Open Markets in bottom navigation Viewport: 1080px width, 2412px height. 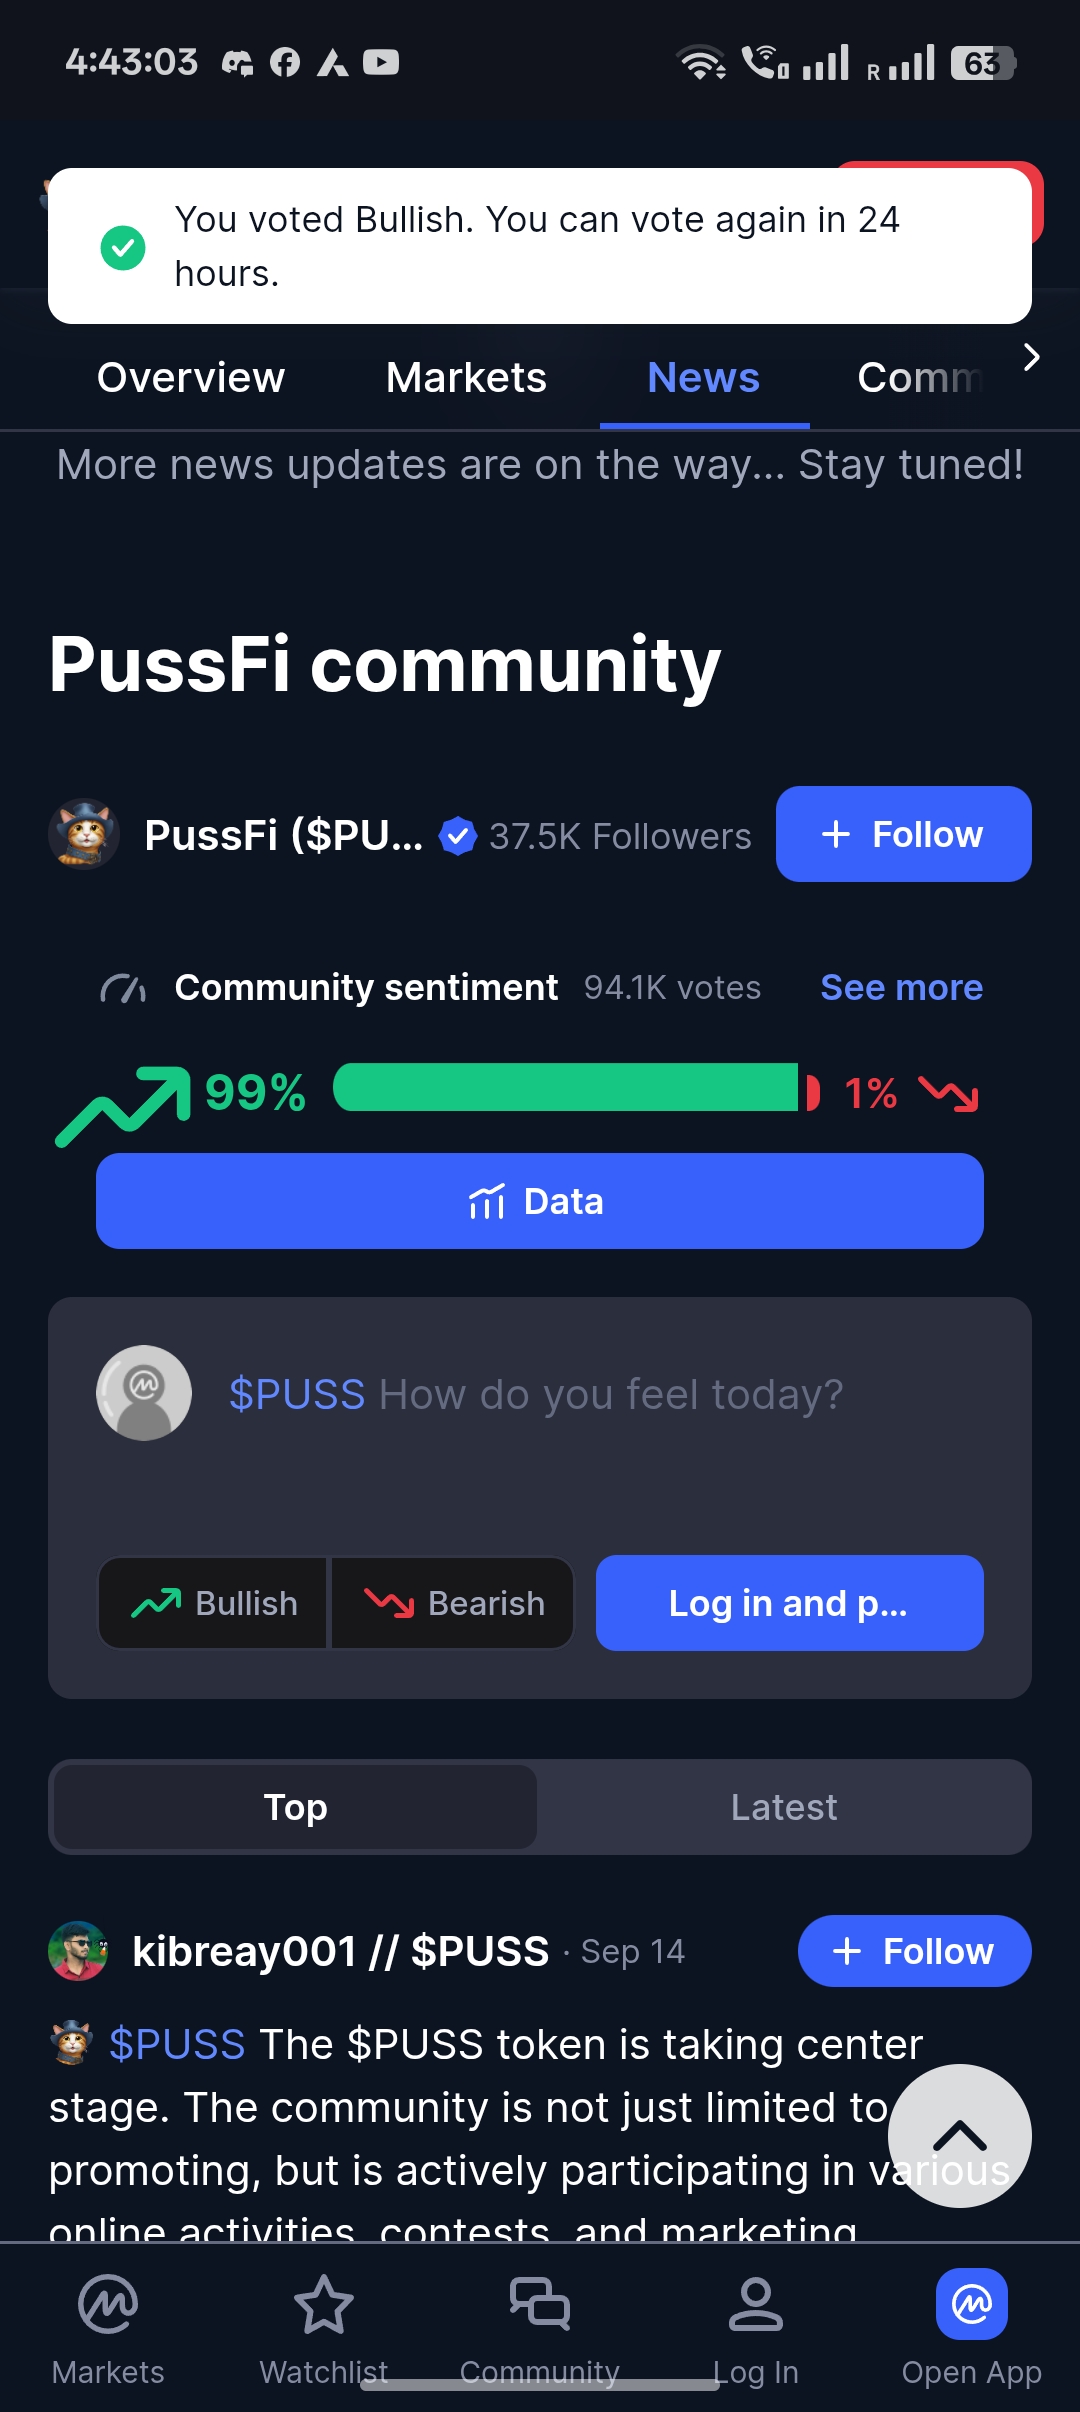click(x=108, y=2330)
